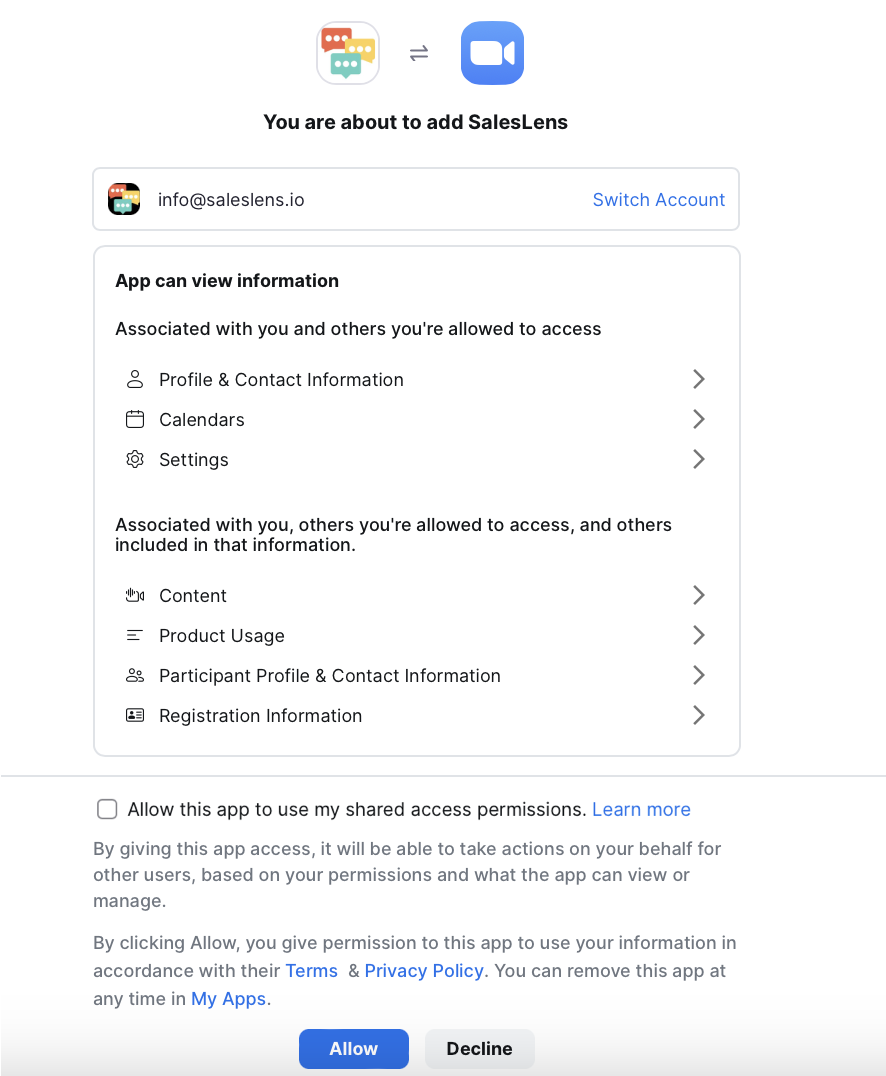Expand Registration Information details chevron
This screenshot has width=886, height=1076.
699,715
